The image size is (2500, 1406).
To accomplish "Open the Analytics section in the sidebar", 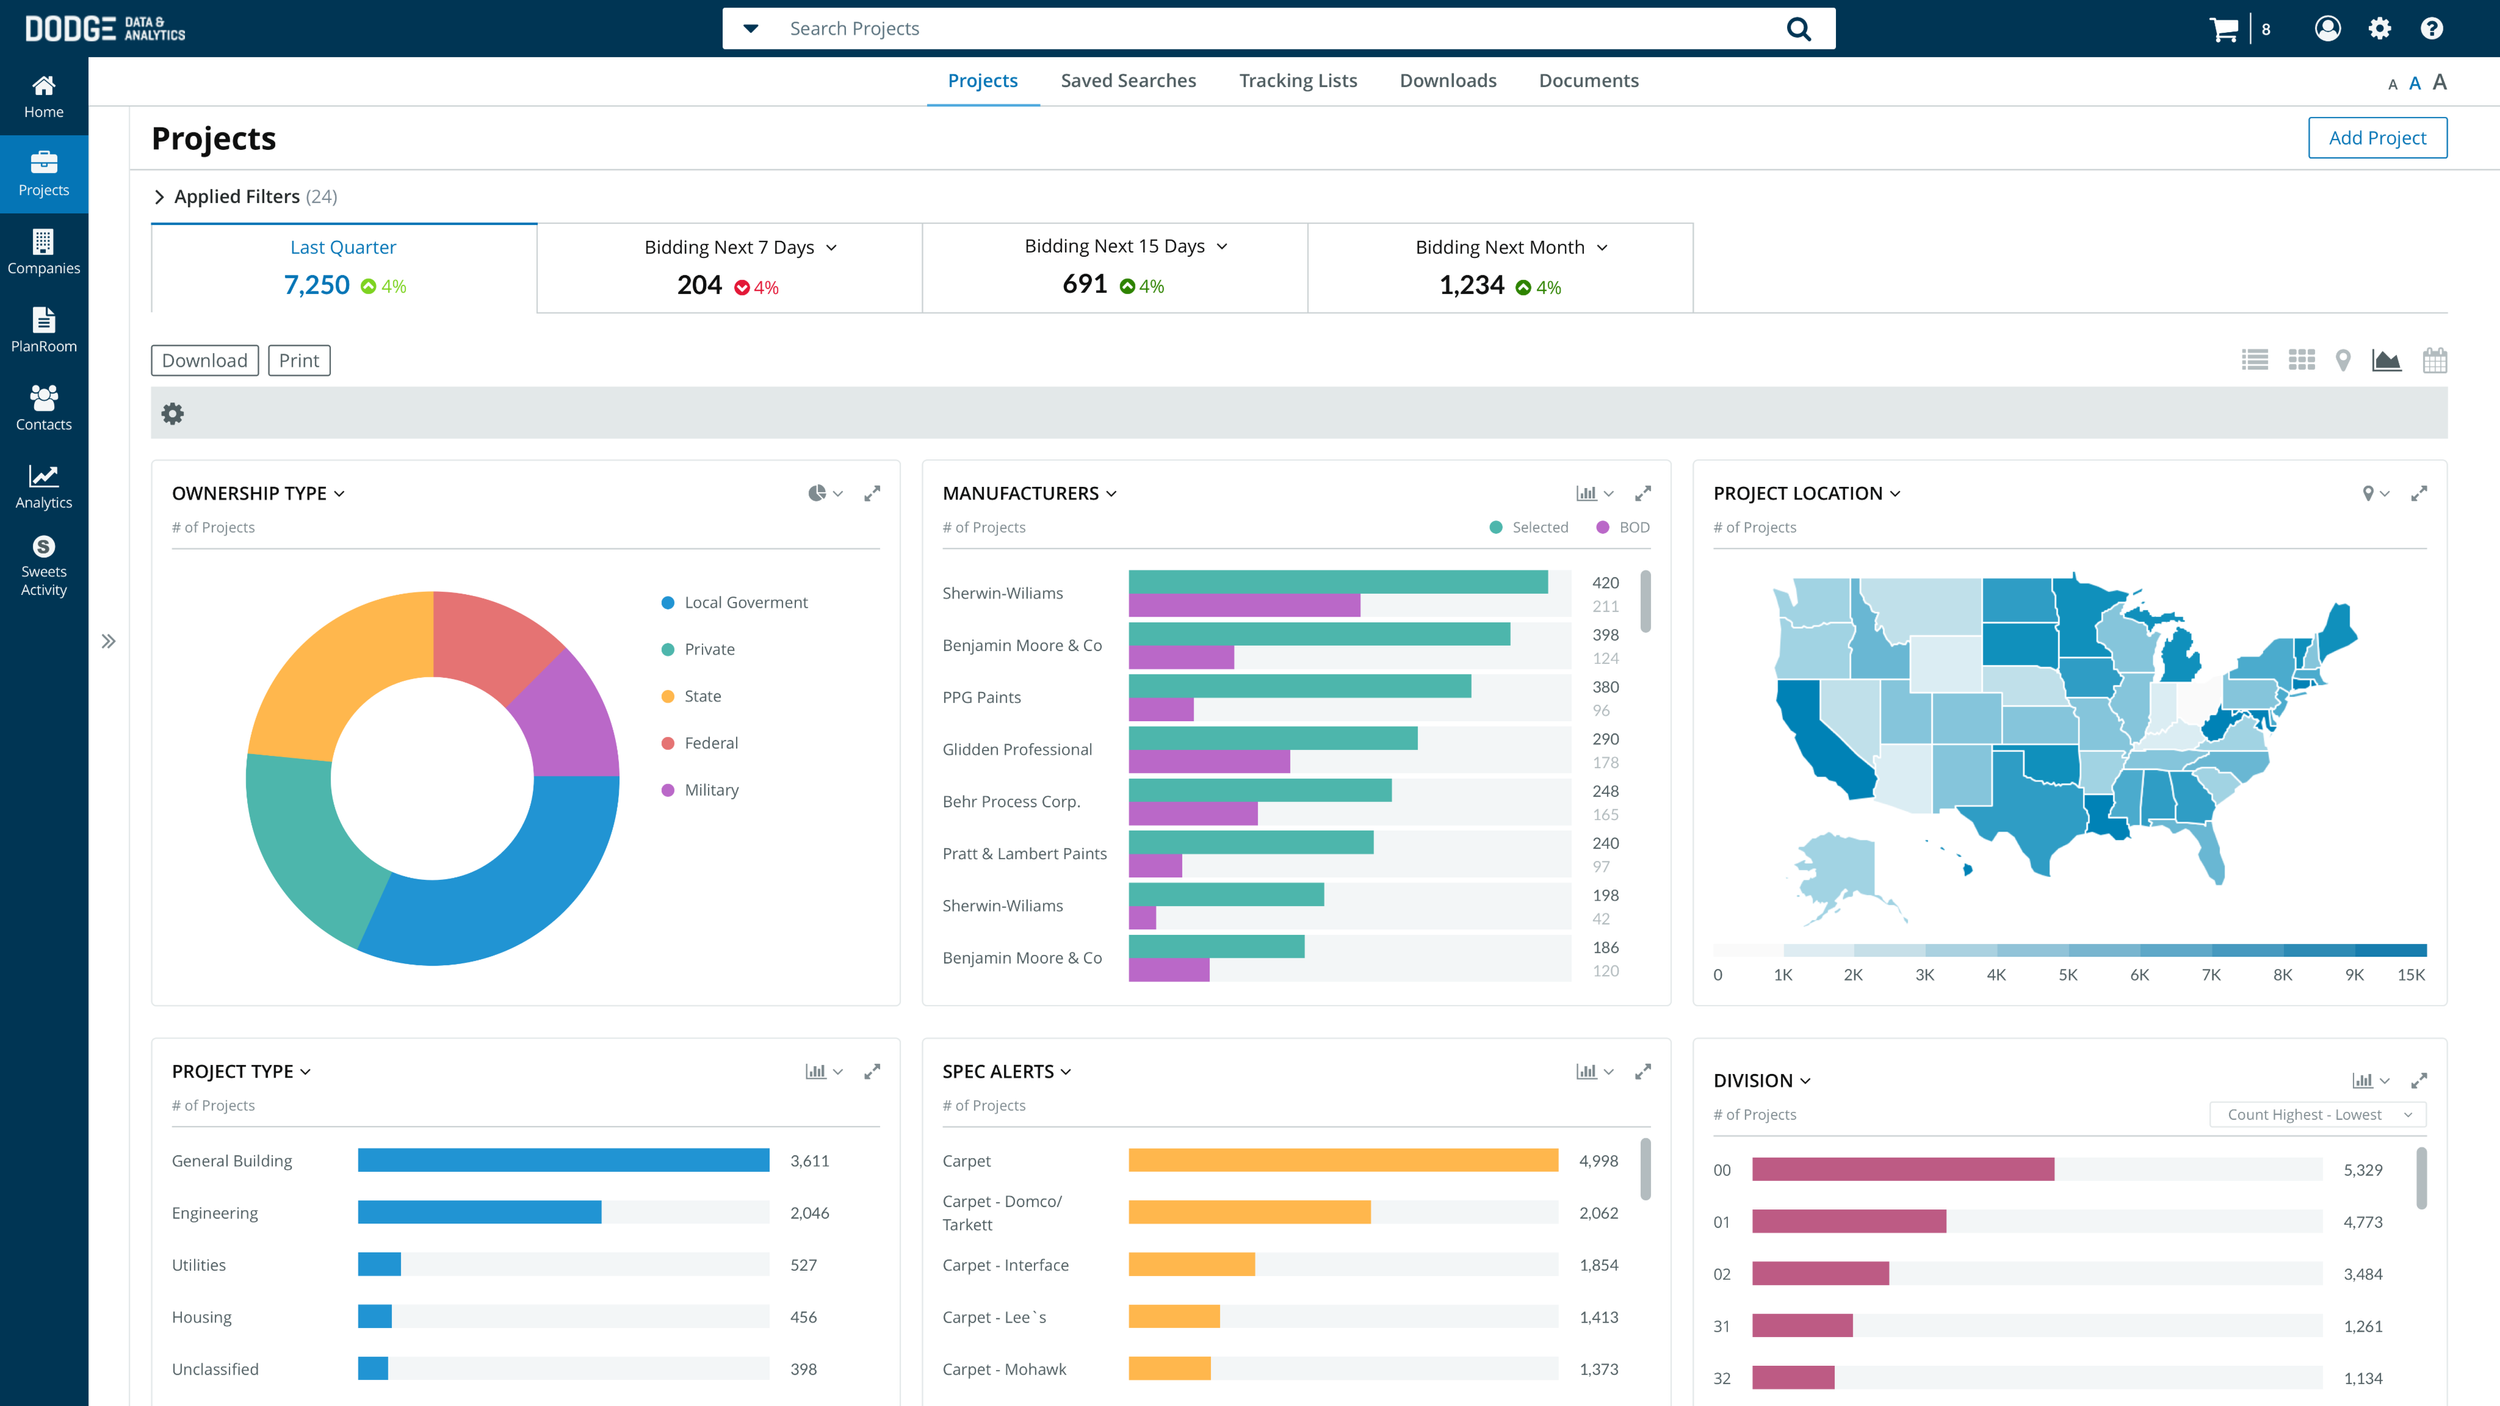I will pos(43,486).
